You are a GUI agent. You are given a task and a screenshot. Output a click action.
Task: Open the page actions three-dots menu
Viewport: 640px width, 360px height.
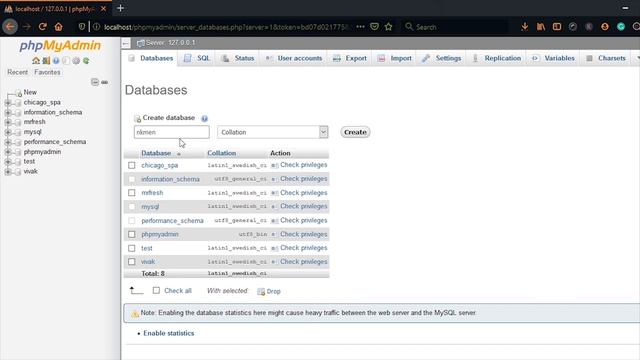pyautogui.click(x=360, y=27)
